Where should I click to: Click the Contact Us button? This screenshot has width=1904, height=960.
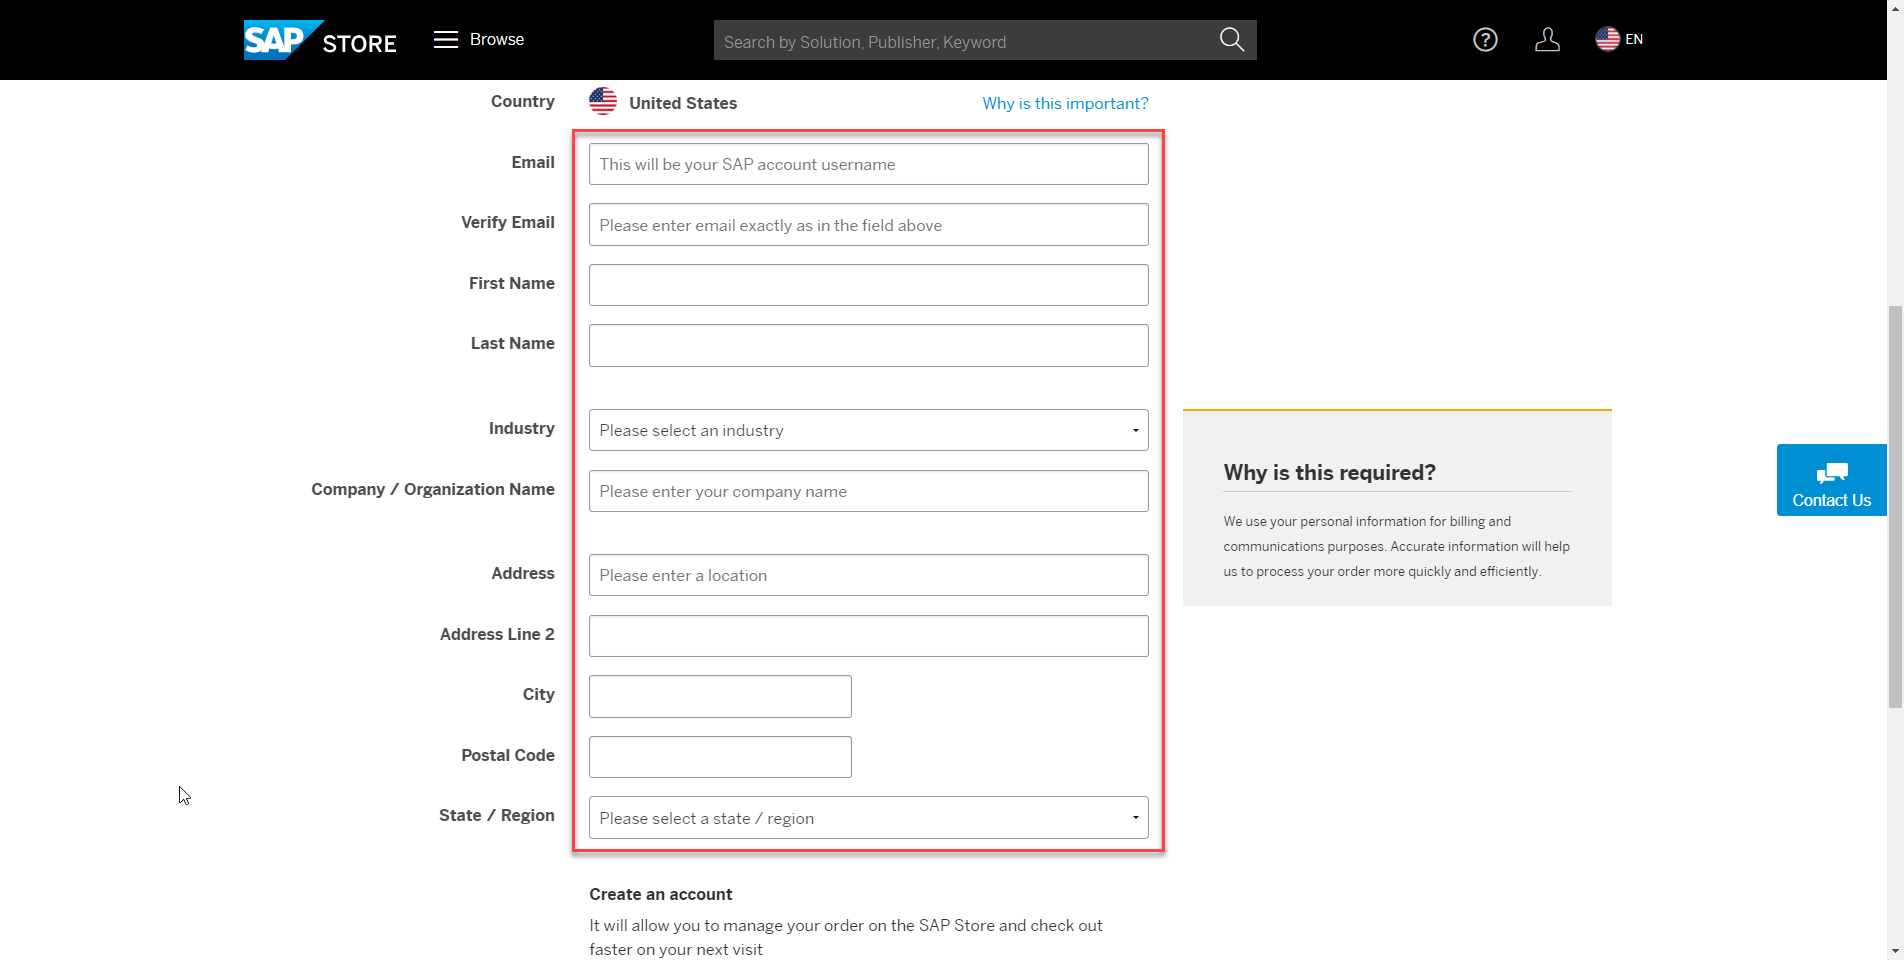click(1832, 480)
